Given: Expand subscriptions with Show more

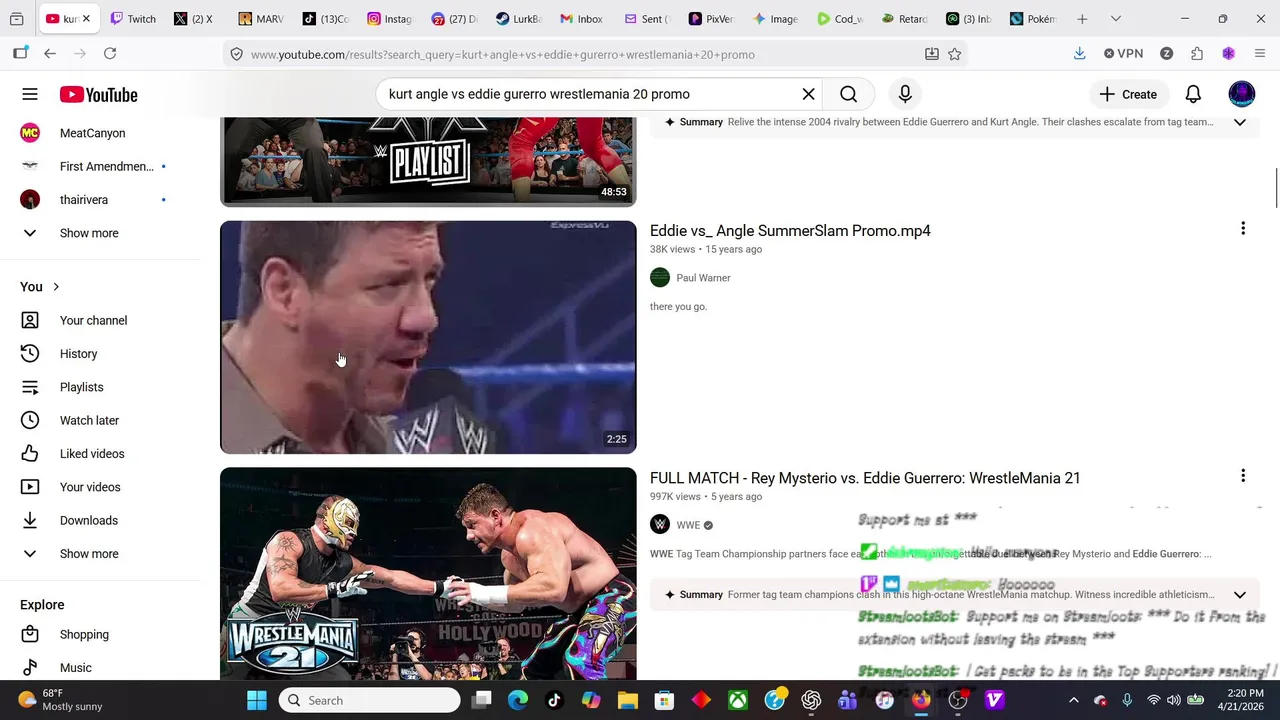Looking at the screenshot, I should (x=88, y=233).
